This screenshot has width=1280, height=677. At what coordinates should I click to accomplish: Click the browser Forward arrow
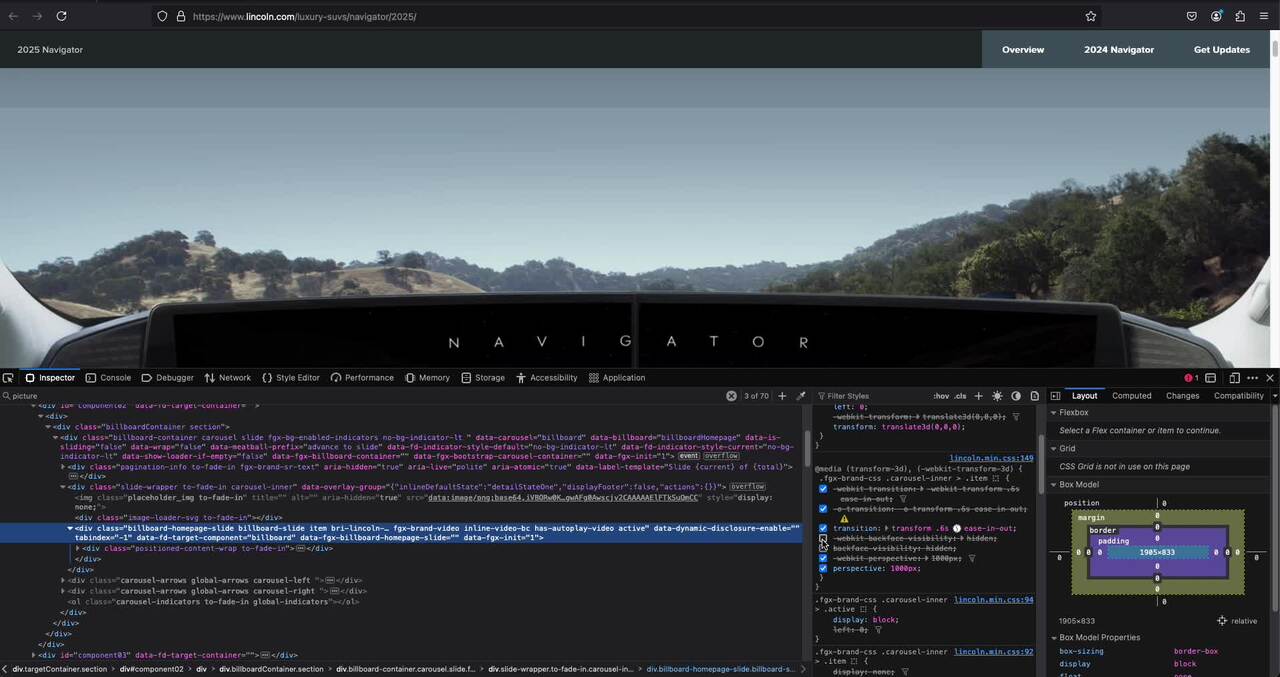tap(37, 16)
